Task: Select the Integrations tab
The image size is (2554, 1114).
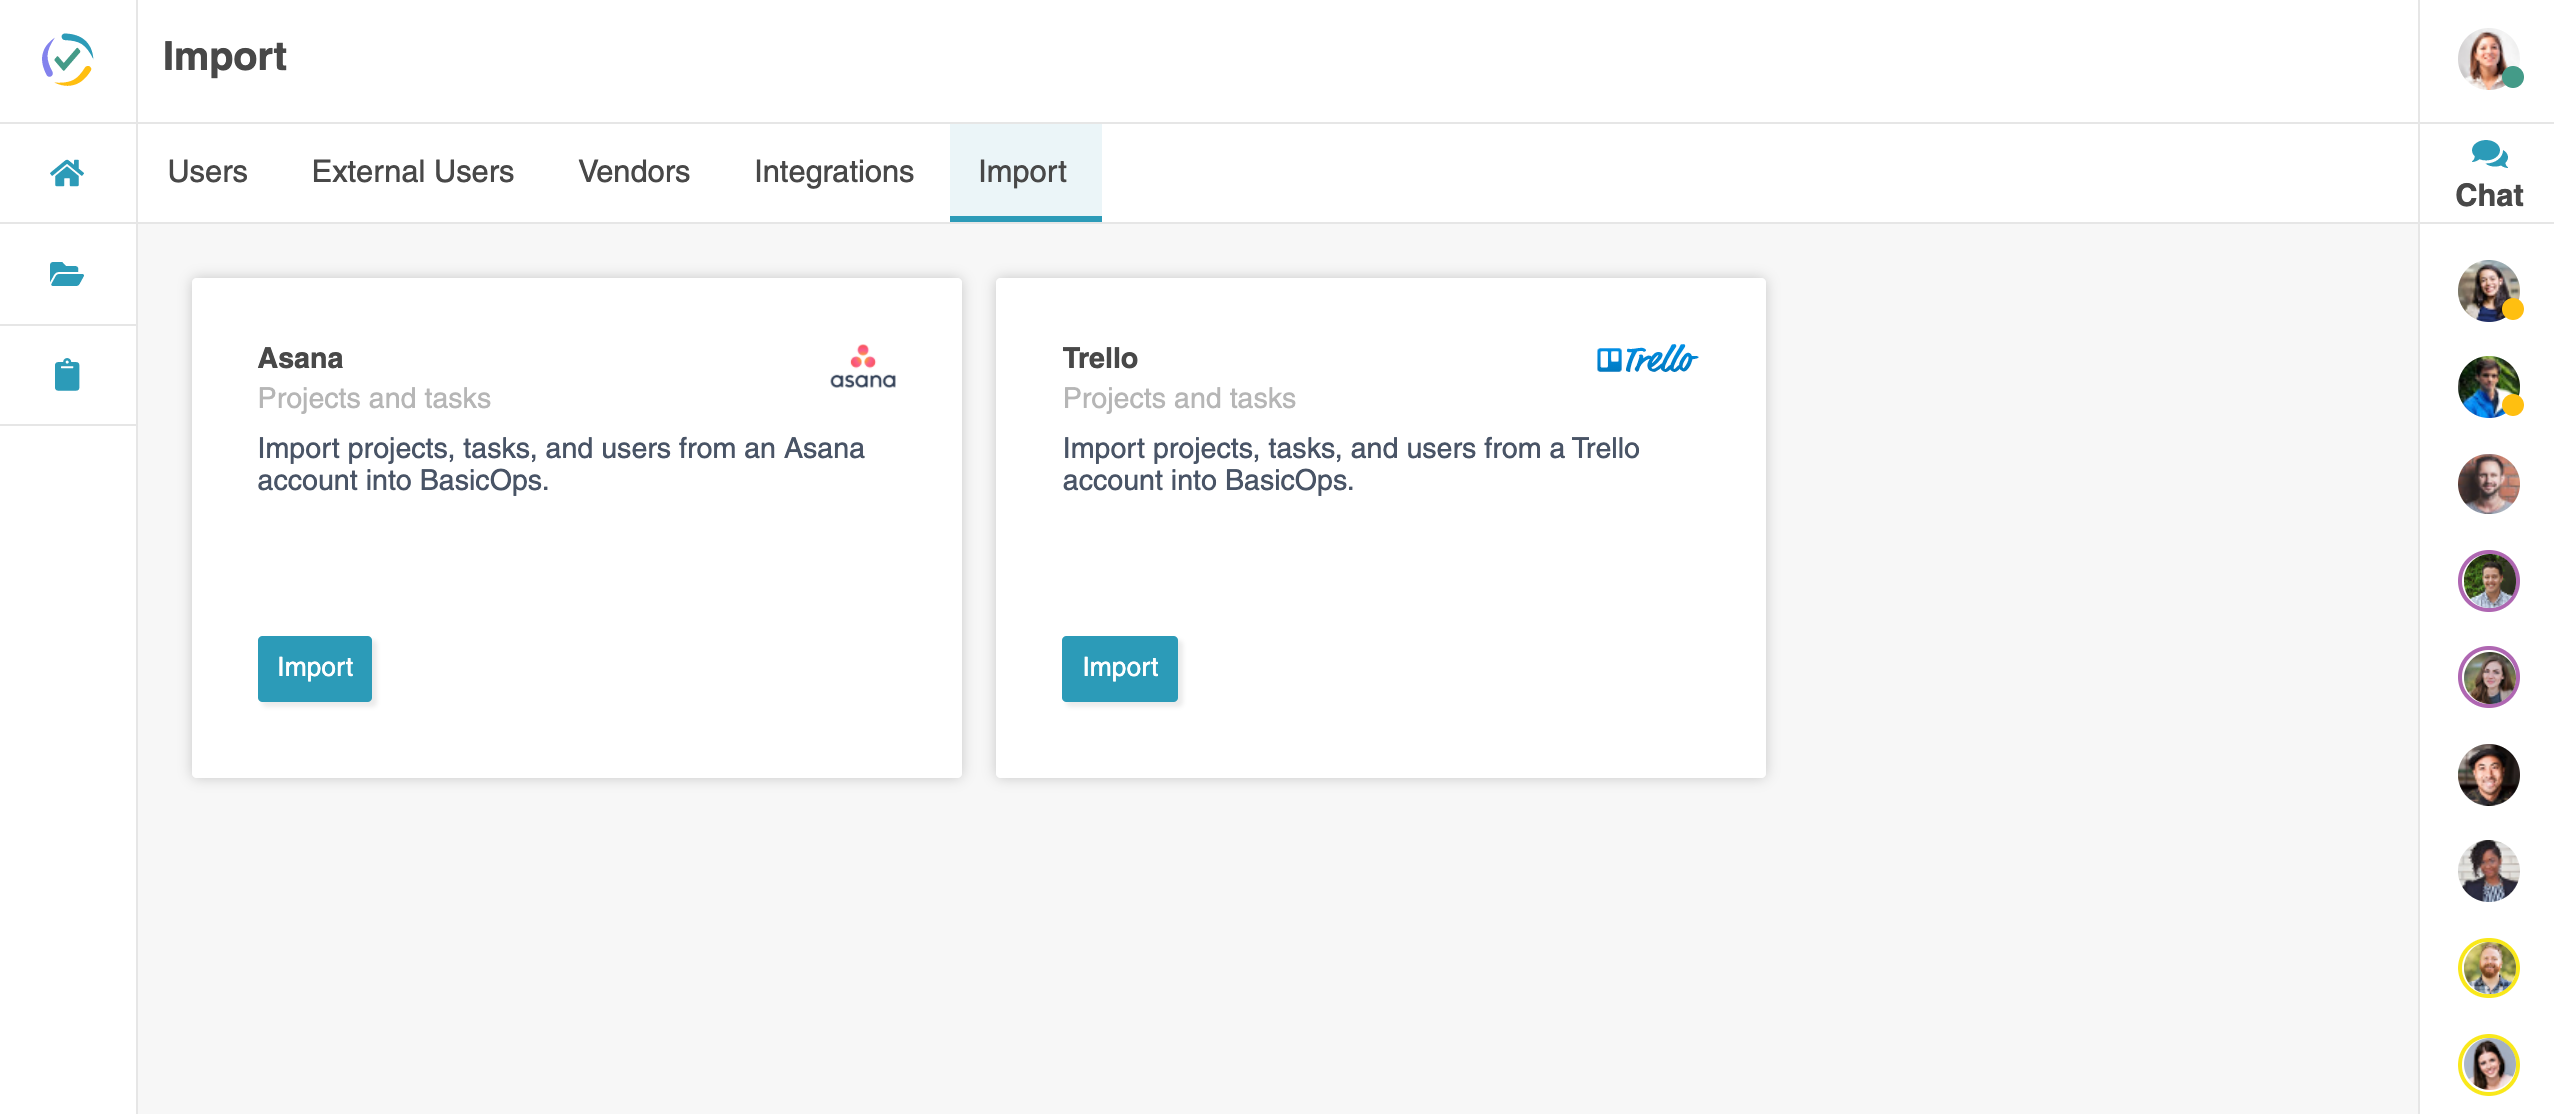Action: [833, 172]
